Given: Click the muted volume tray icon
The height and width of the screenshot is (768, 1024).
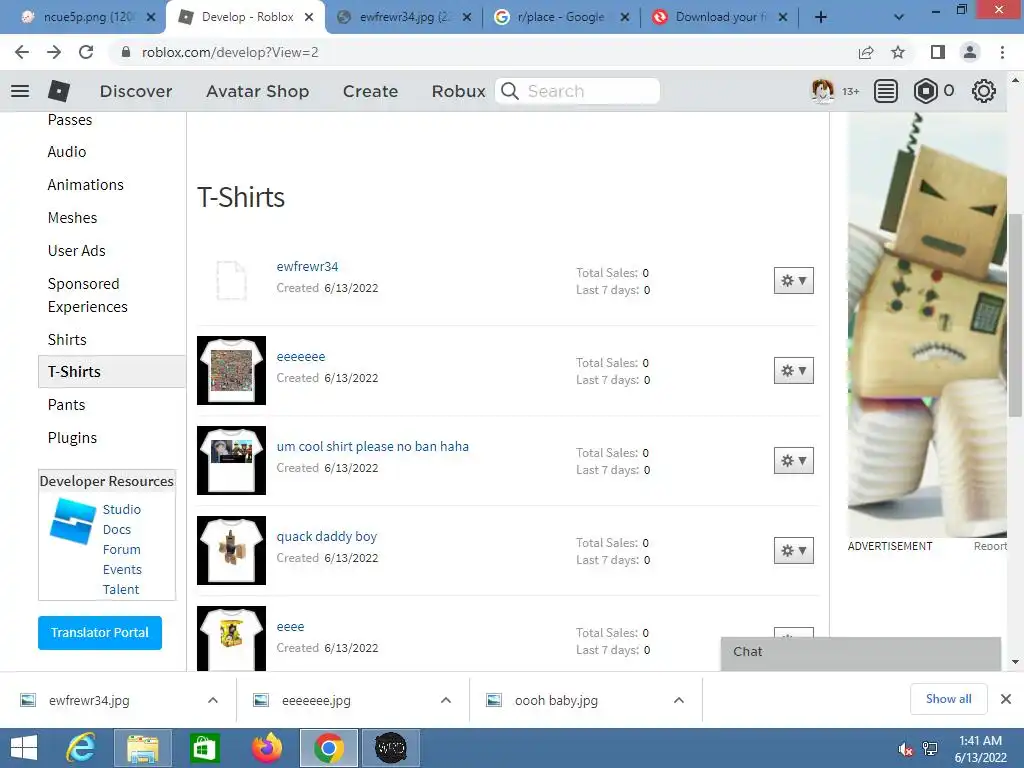Looking at the screenshot, I should point(905,749).
